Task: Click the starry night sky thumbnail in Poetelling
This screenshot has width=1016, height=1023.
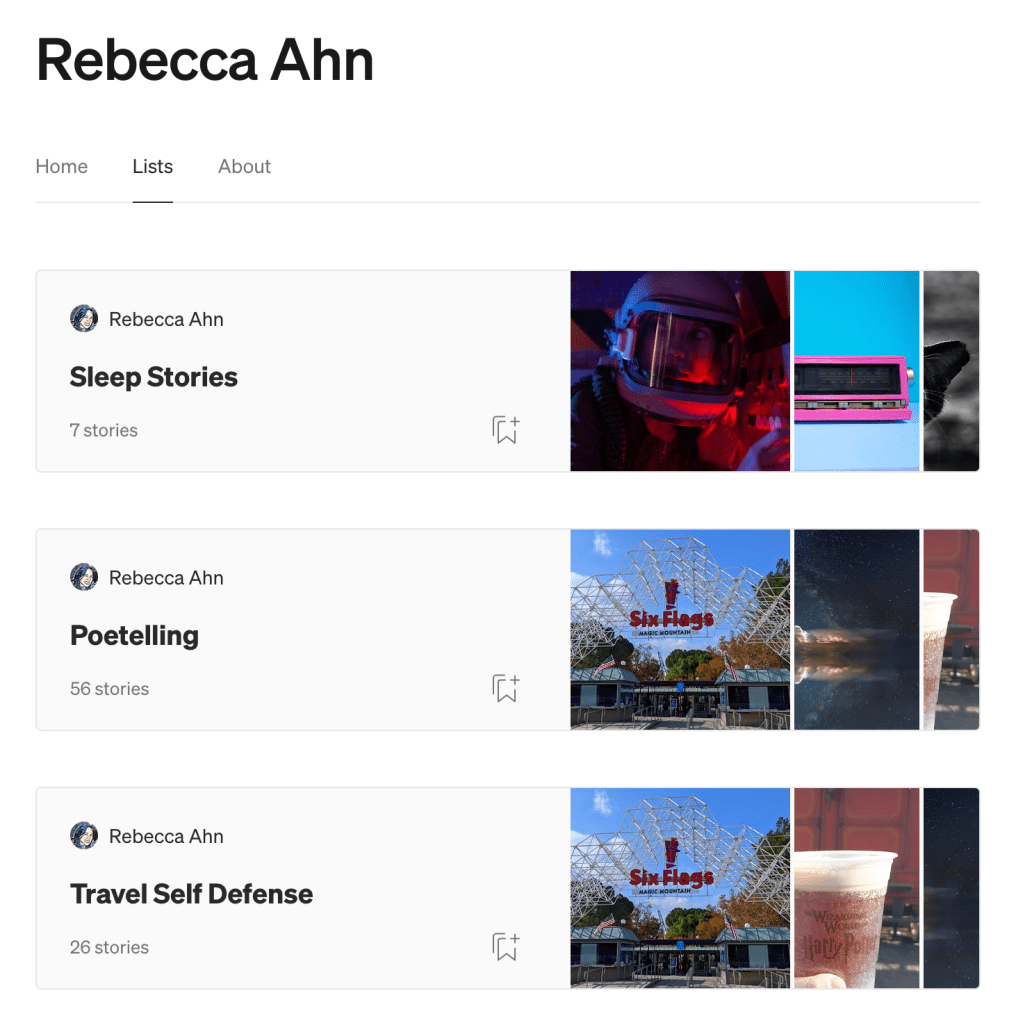Action: [856, 629]
